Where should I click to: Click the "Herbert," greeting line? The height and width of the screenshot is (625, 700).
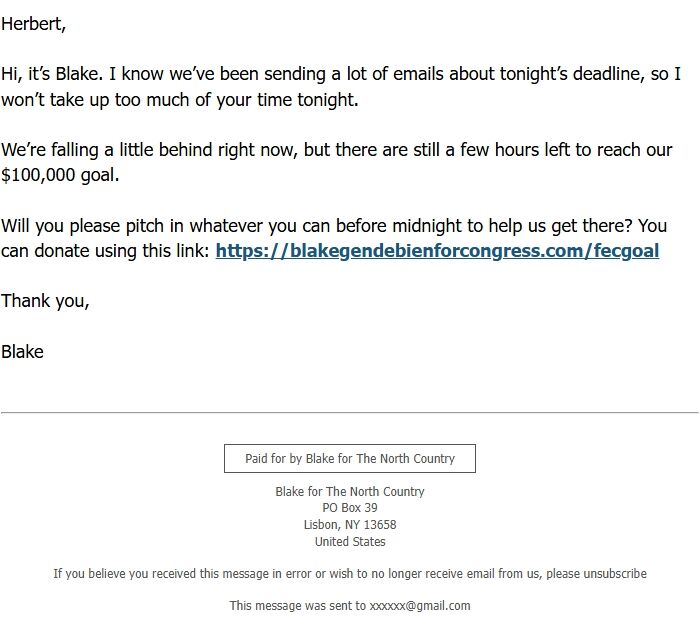click(x=33, y=24)
